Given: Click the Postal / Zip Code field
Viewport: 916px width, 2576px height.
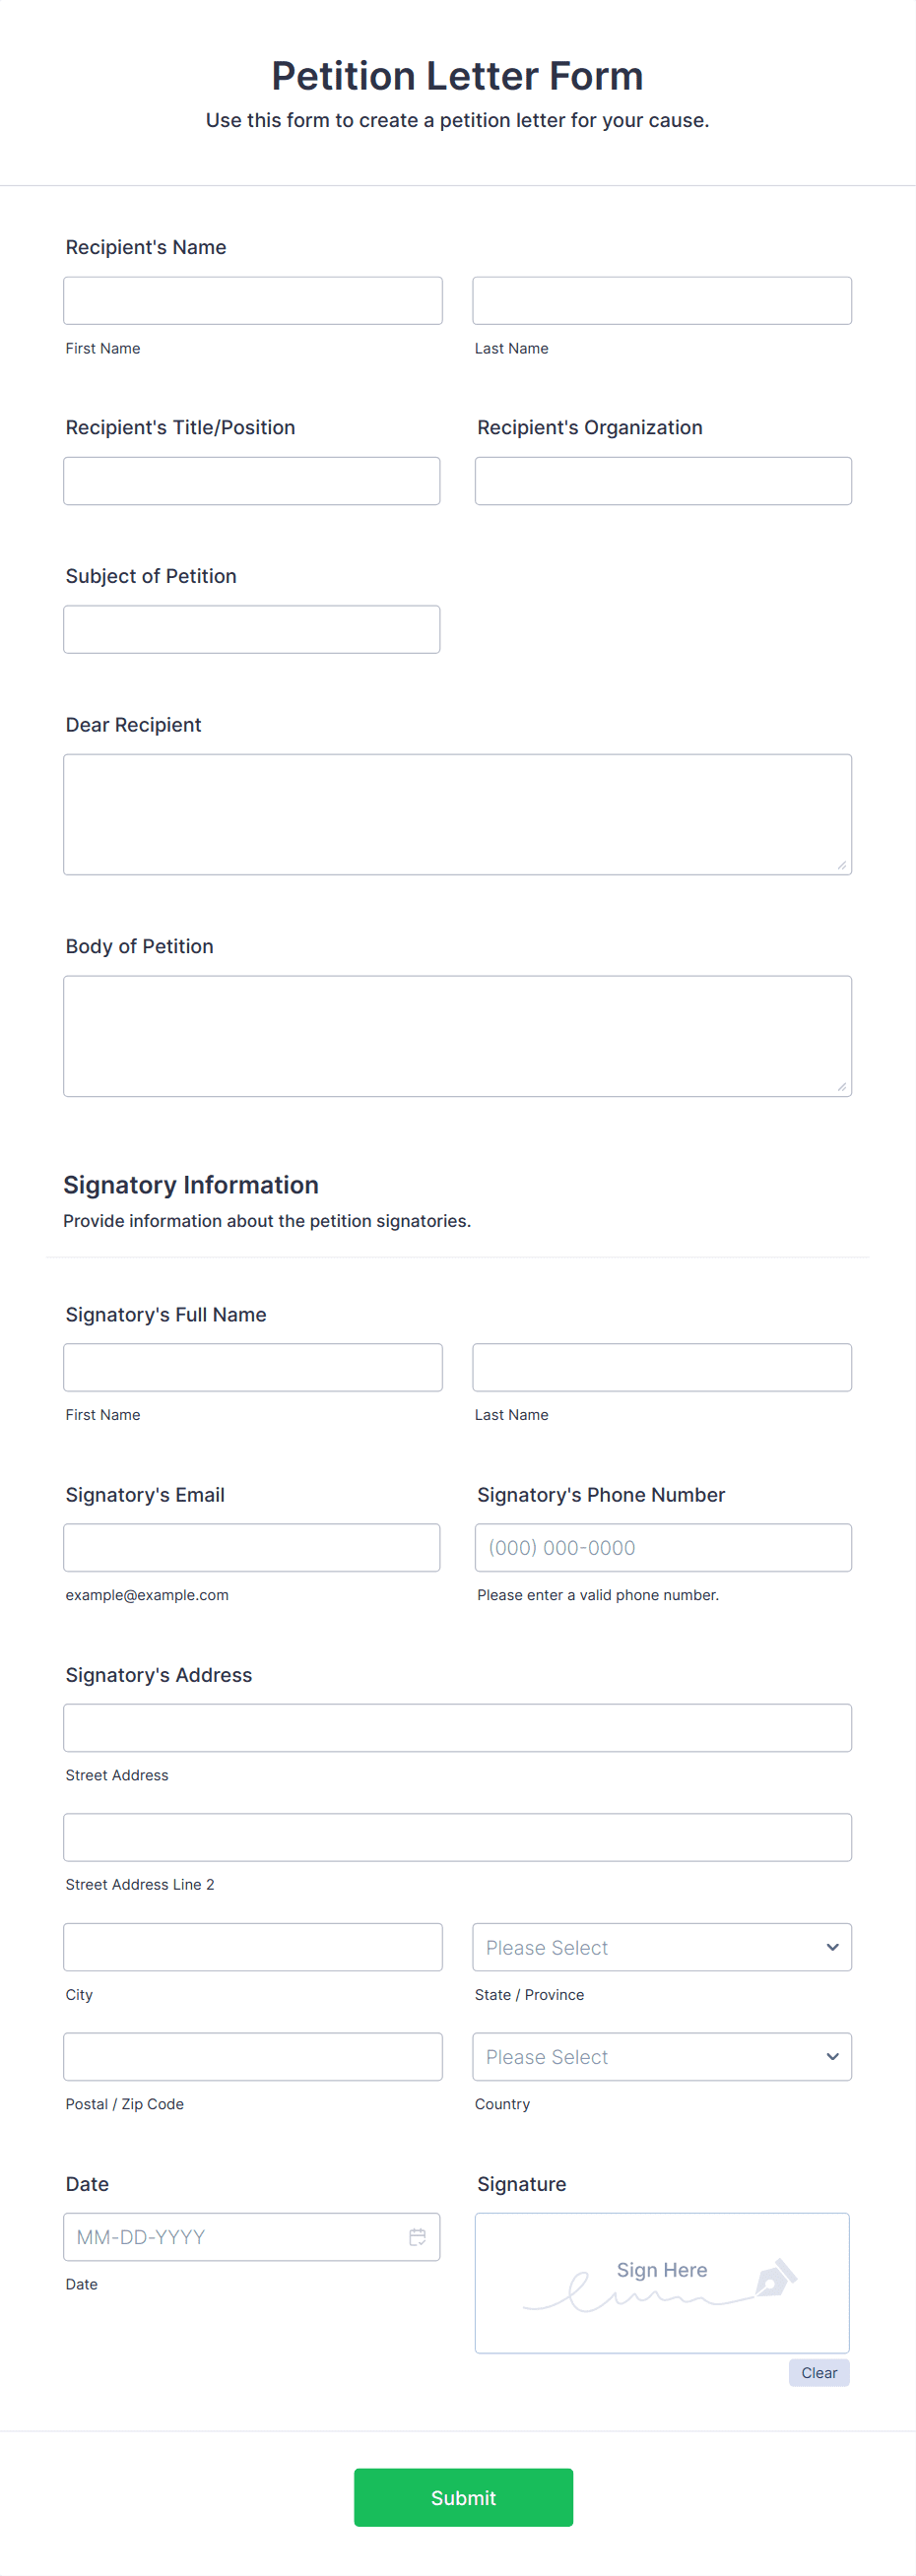Looking at the screenshot, I should pyautogui.click(x=252, y=2056).
